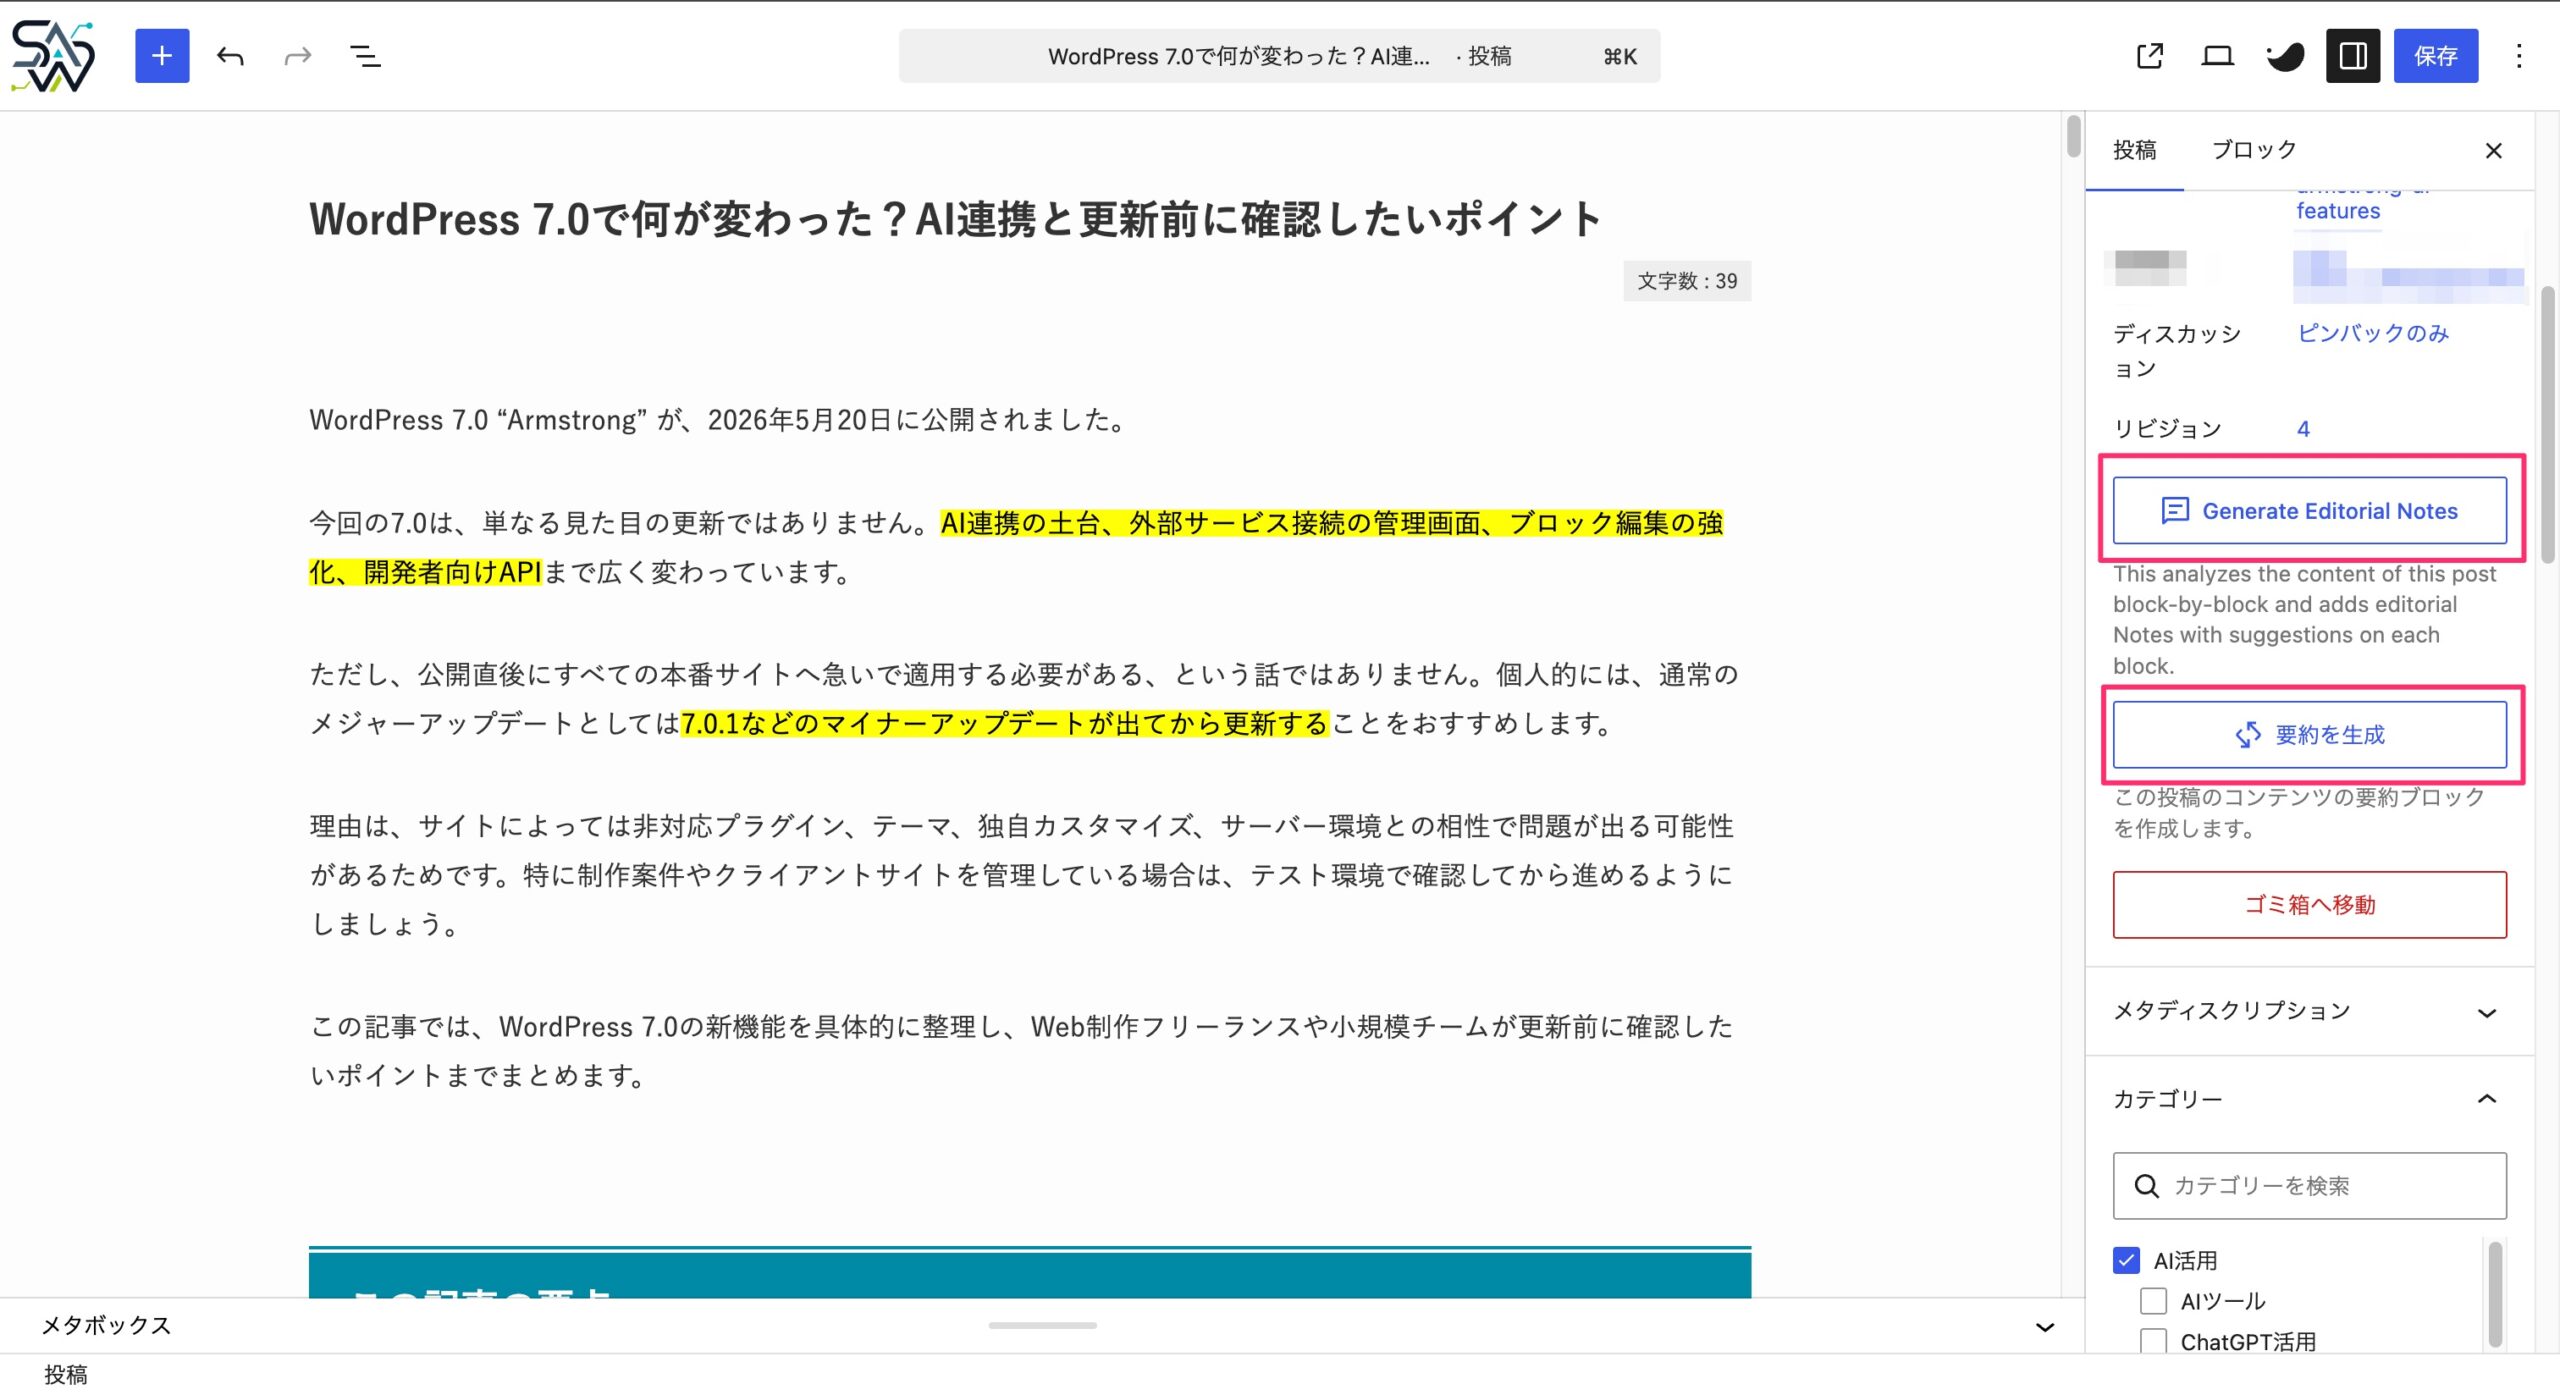
Task: Open the three-dot options menu
Action: 2519,56
